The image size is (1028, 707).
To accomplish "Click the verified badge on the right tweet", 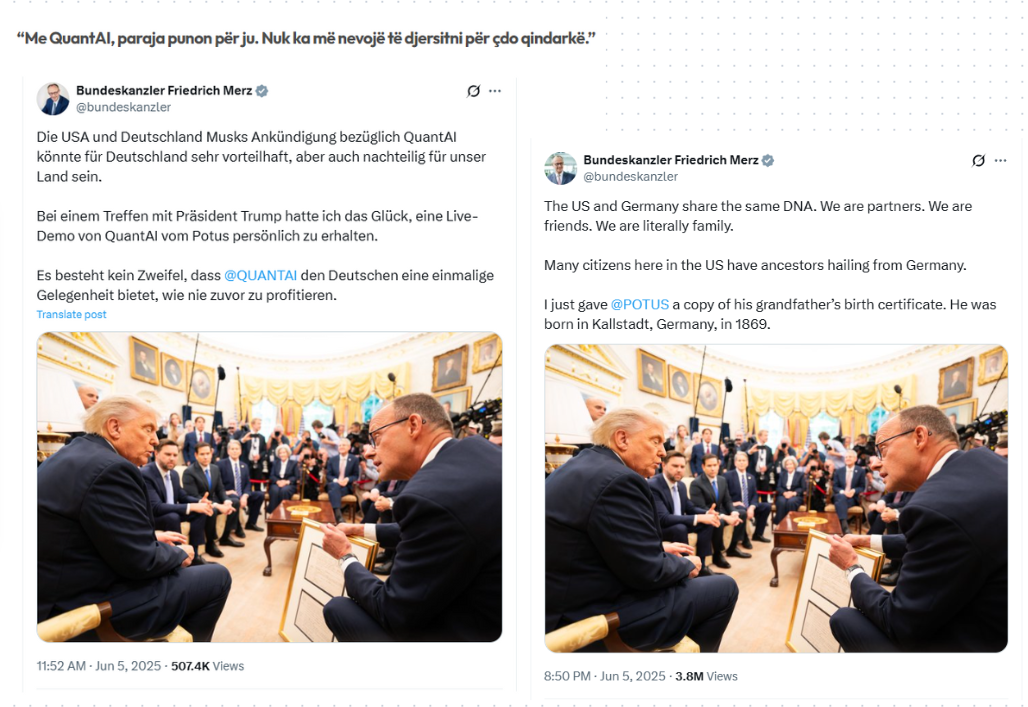I will 768,161.
